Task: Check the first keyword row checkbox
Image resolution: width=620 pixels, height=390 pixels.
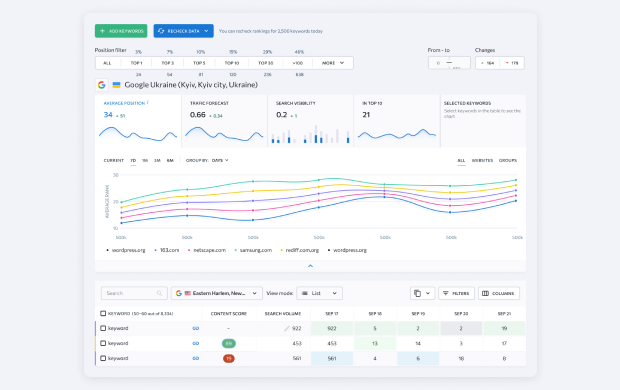Action: tap(103, 328)
